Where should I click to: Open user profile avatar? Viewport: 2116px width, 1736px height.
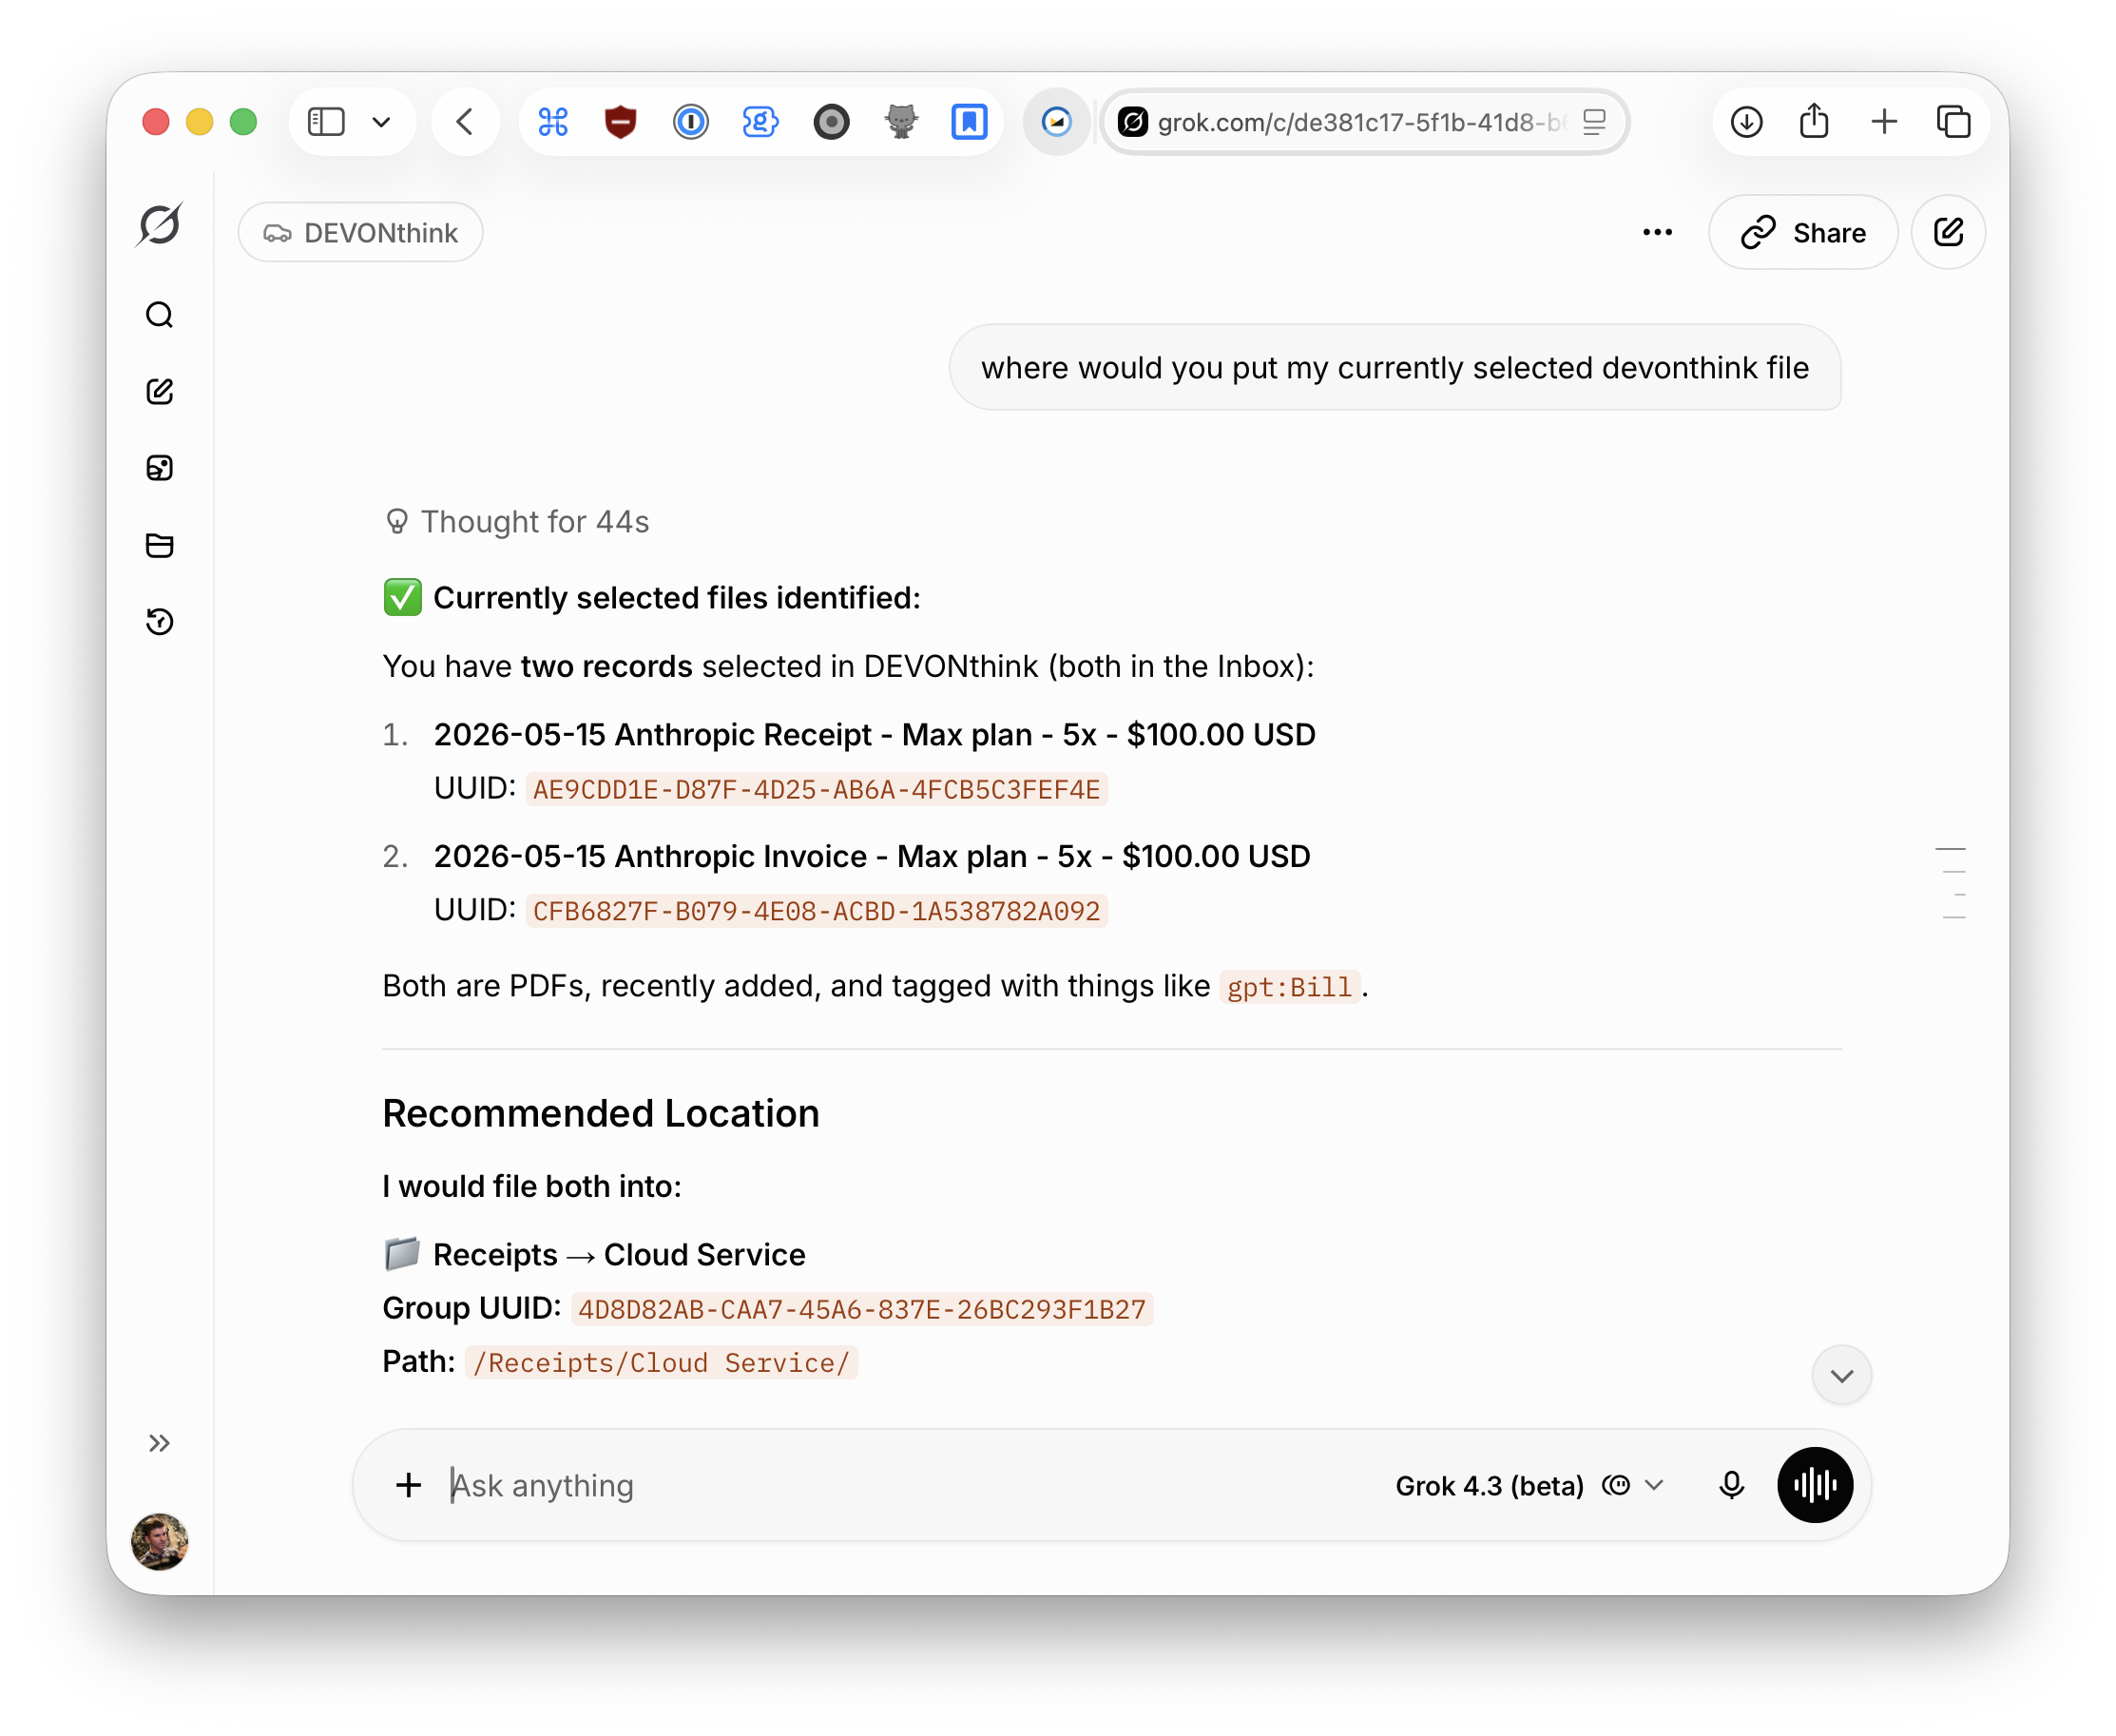pos(160,1541)
